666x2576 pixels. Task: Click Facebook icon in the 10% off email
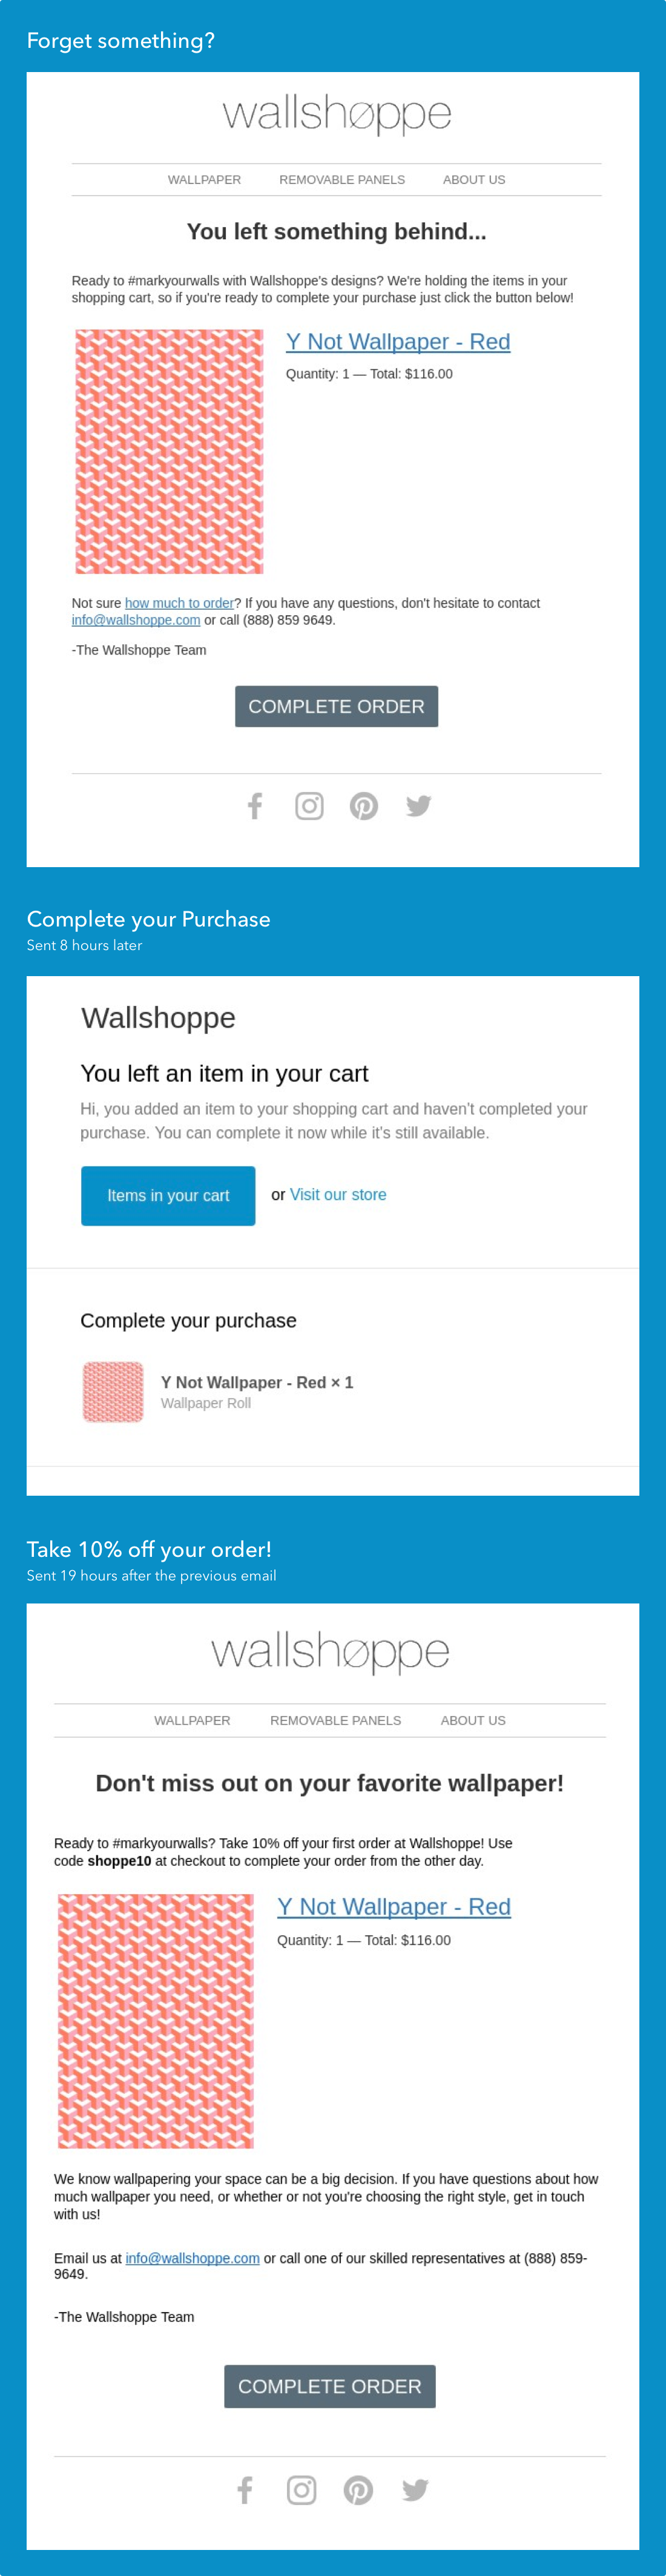[244, 2490]
